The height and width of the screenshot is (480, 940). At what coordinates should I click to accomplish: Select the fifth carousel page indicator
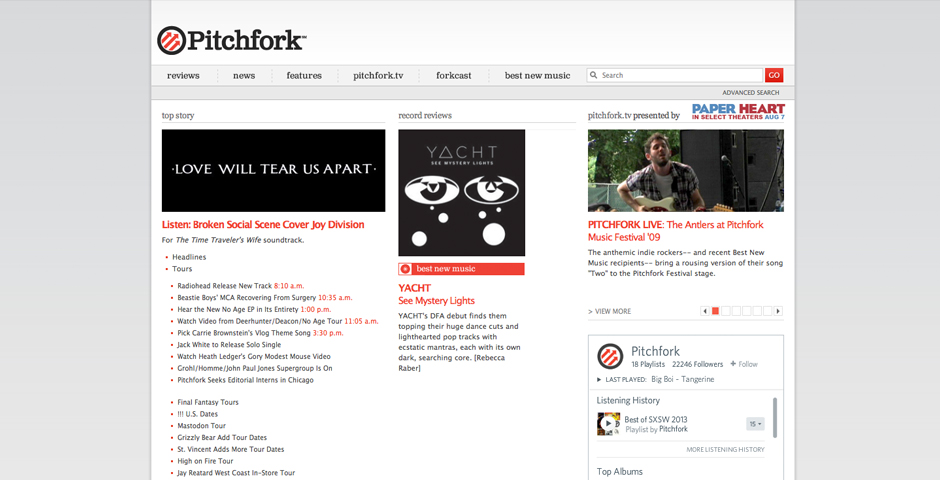click(x=757, y=311)
